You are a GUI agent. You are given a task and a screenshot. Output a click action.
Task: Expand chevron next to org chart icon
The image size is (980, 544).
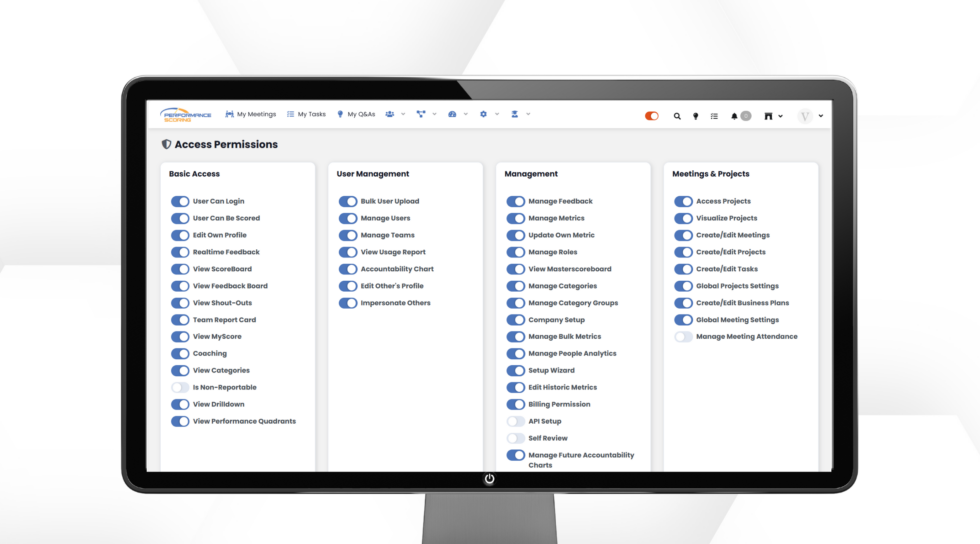pyautogui.click(x=434, y=114)
